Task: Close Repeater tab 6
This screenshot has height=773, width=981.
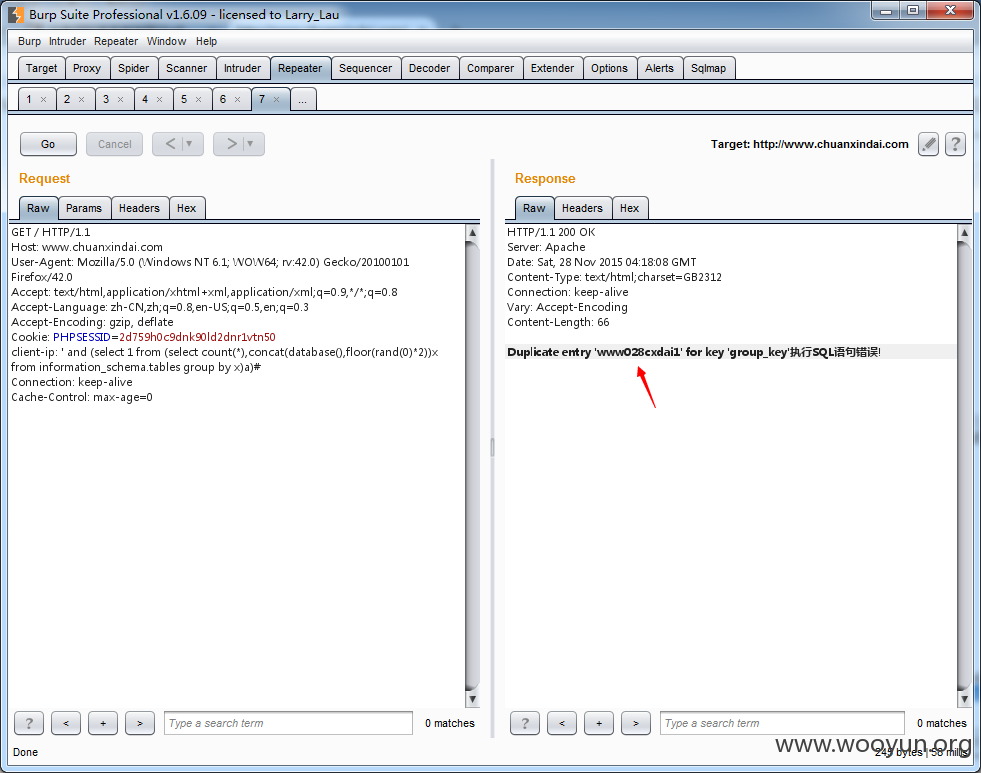Action: 237,99
